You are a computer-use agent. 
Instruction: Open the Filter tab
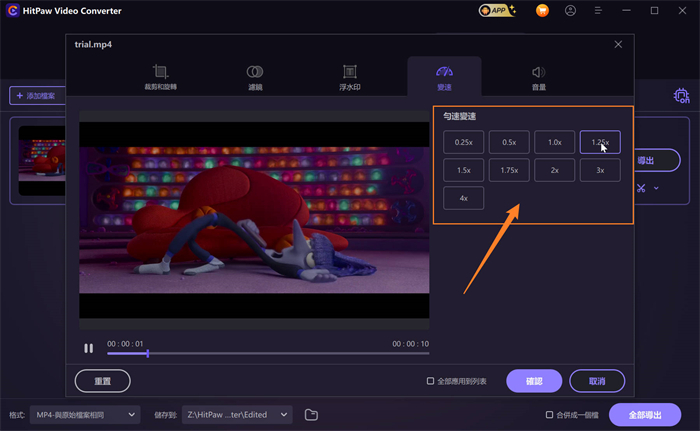click(x=255, y=77)
